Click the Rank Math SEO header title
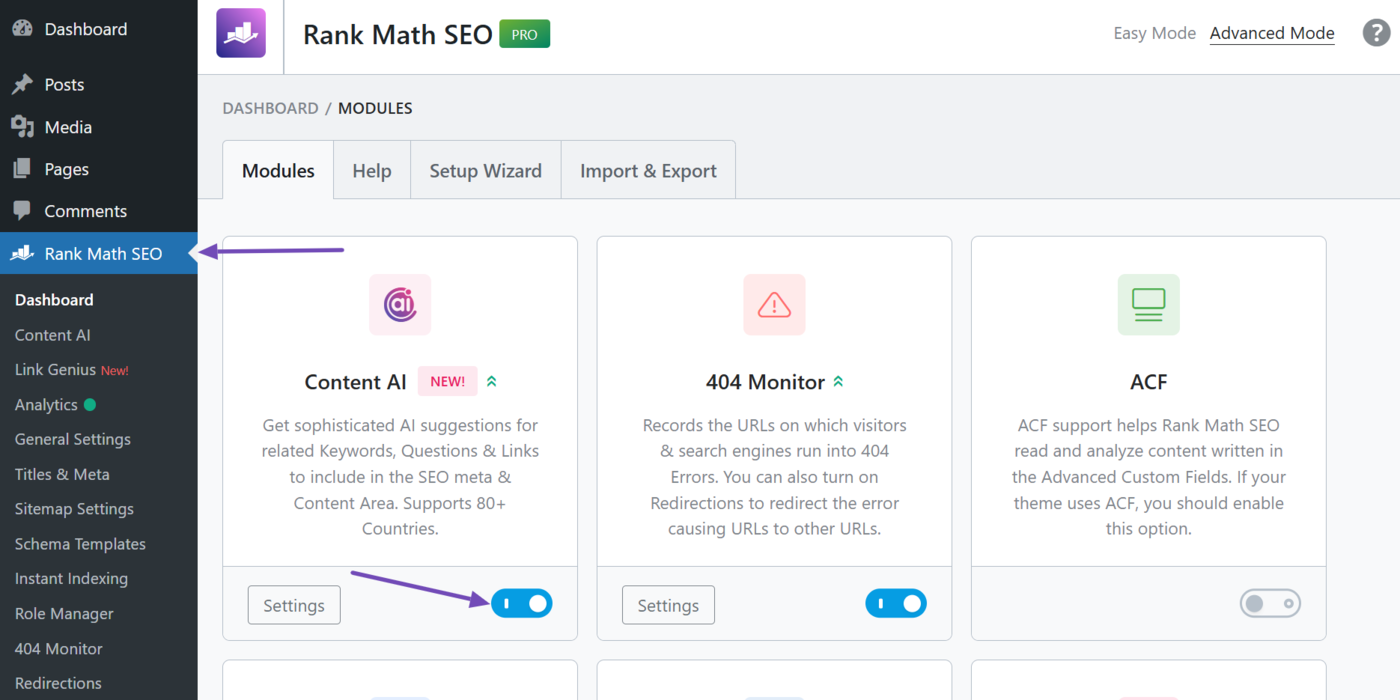 tap(398, 34)
